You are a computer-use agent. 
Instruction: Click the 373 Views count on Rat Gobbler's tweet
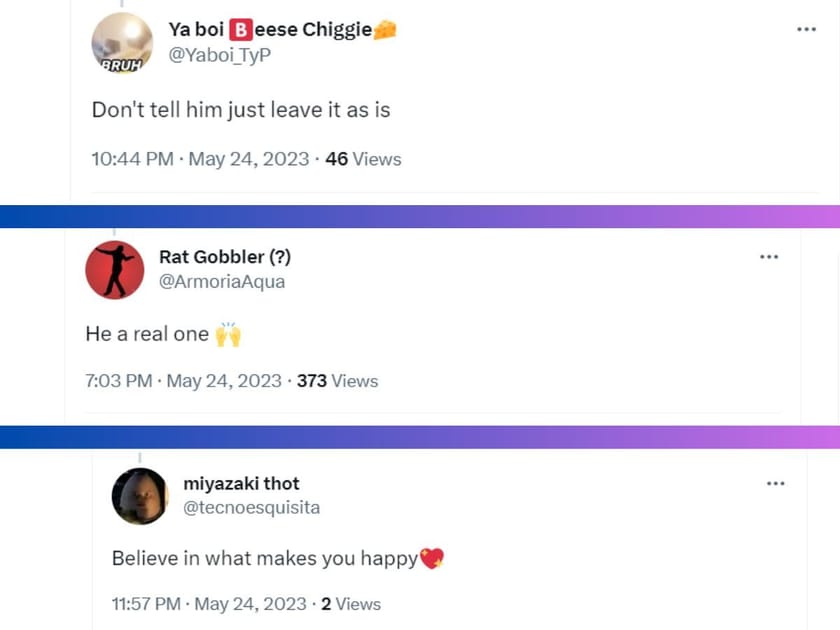[340, 381]
